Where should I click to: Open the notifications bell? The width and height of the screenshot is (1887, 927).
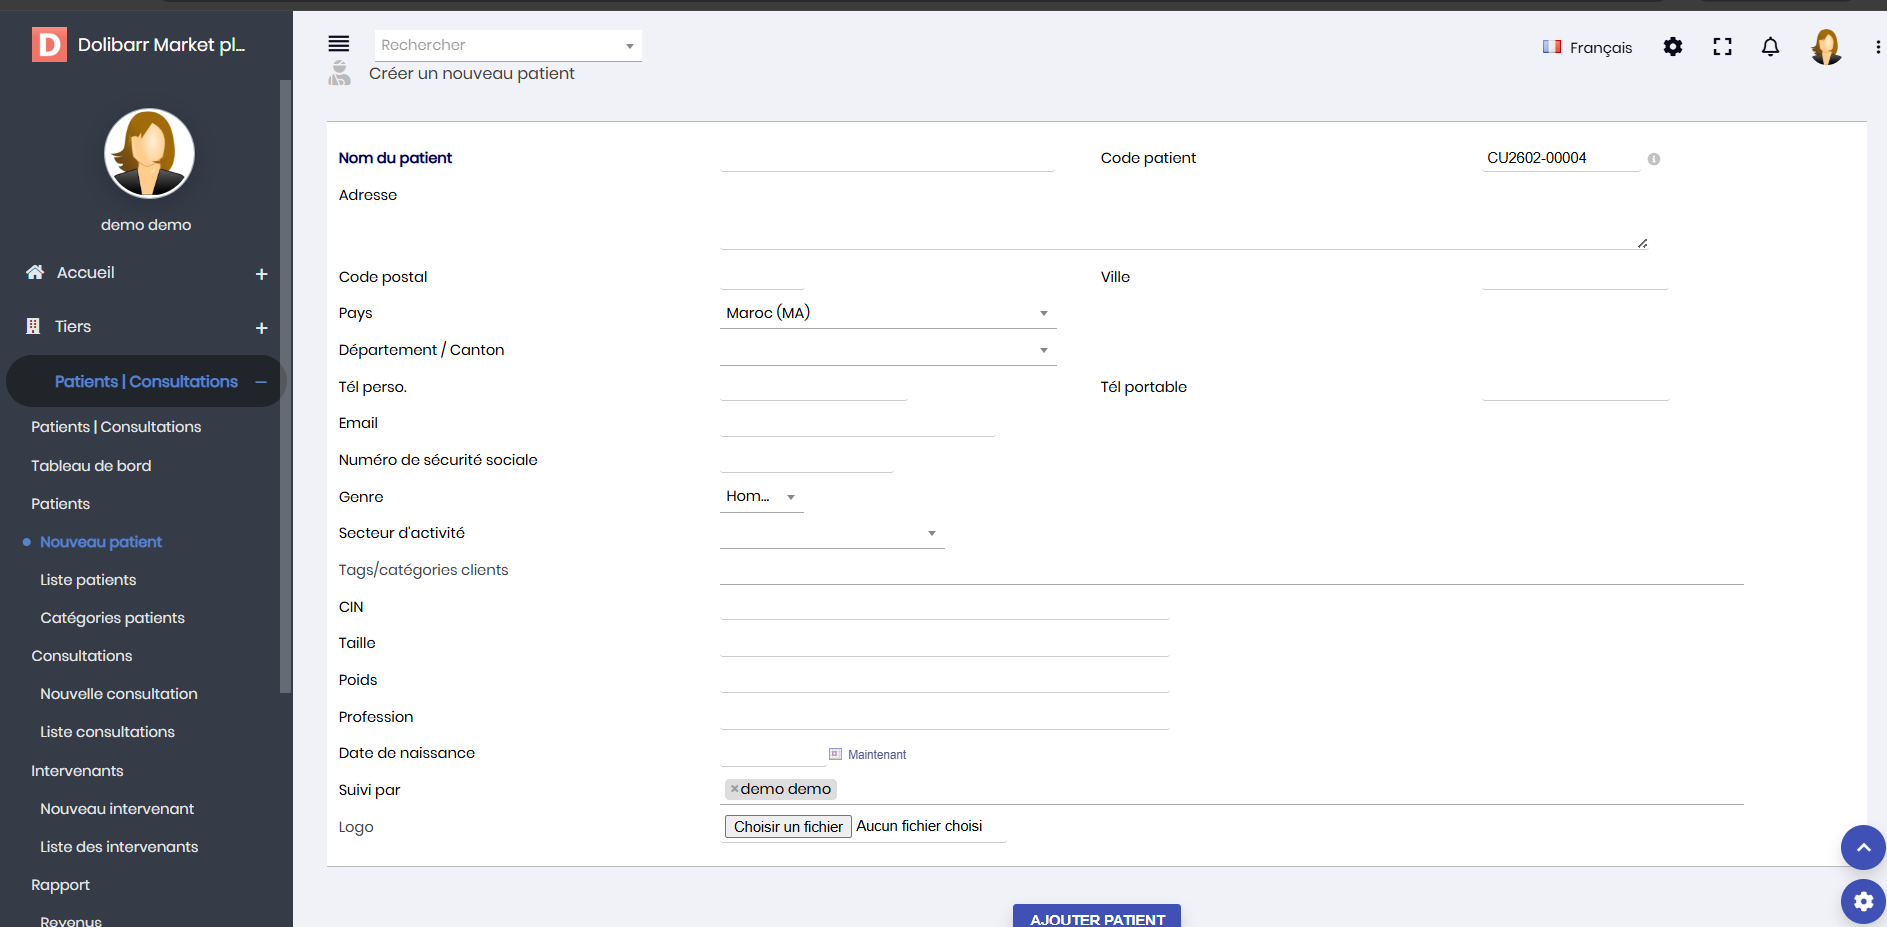tap(1770, 47)
